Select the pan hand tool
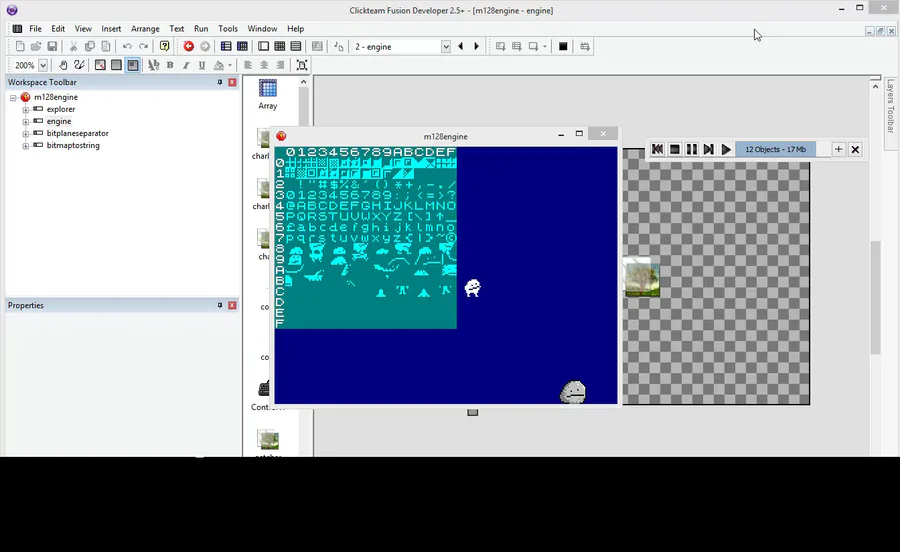The height and width of the screenshot is (552, 900). (x=63, y=65)
